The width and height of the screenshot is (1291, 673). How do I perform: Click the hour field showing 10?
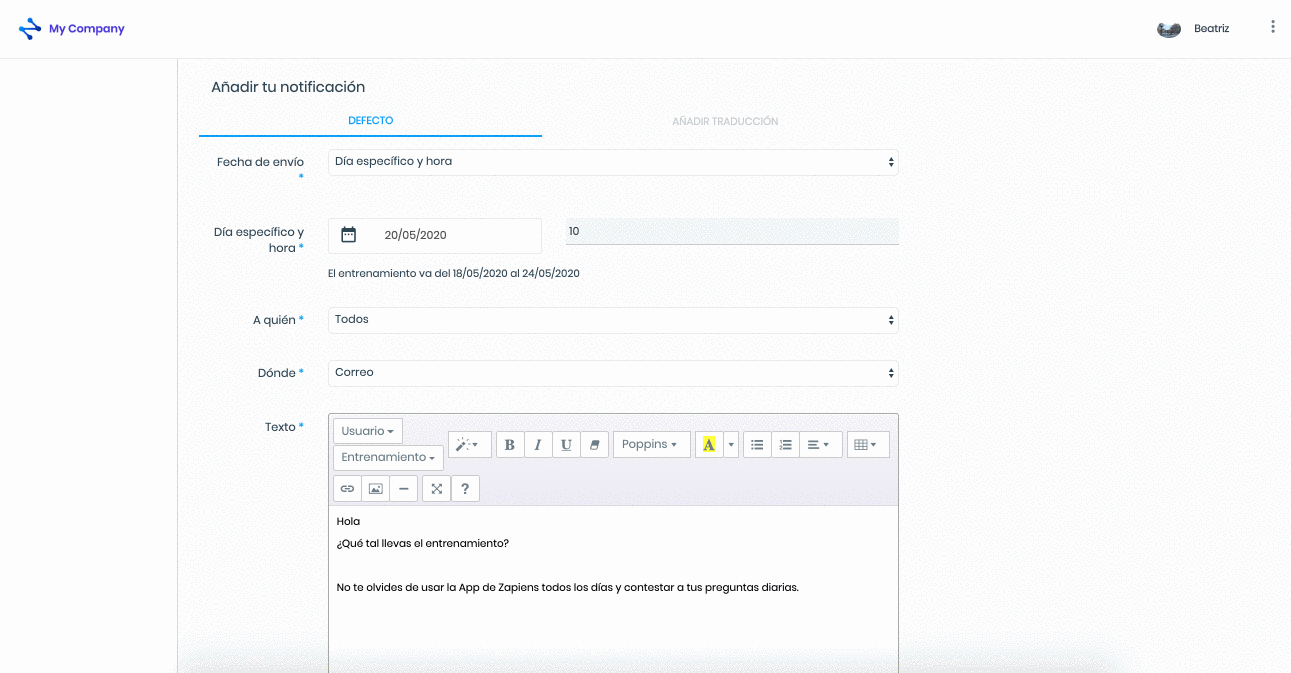732,231
